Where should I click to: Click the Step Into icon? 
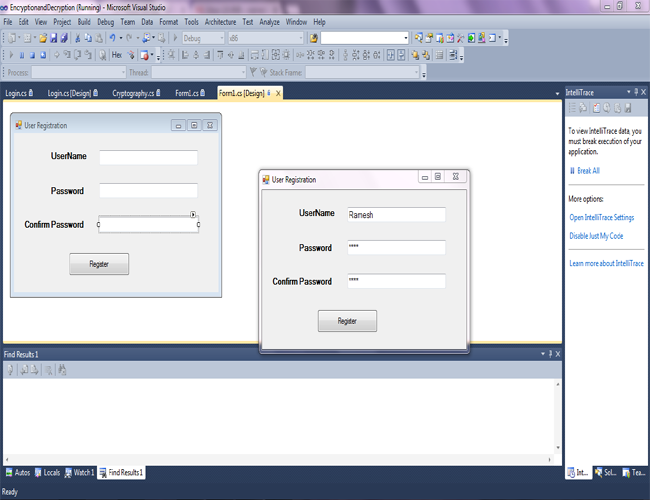tap(68, 55)
